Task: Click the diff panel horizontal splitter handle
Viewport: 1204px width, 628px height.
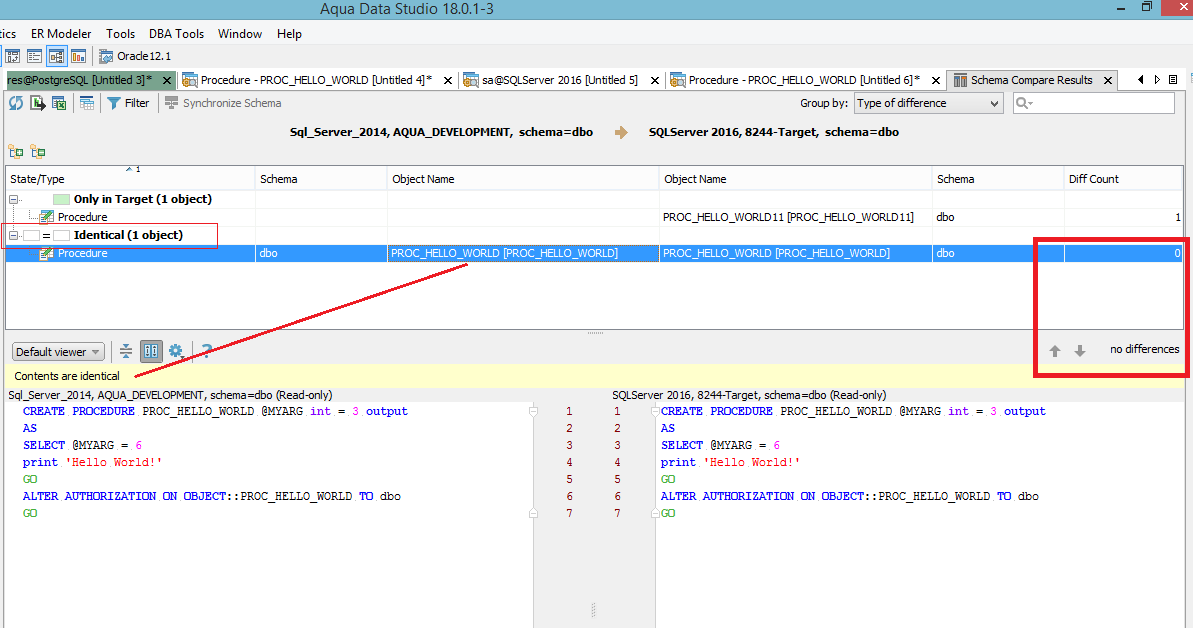Action: coord(594,332)
